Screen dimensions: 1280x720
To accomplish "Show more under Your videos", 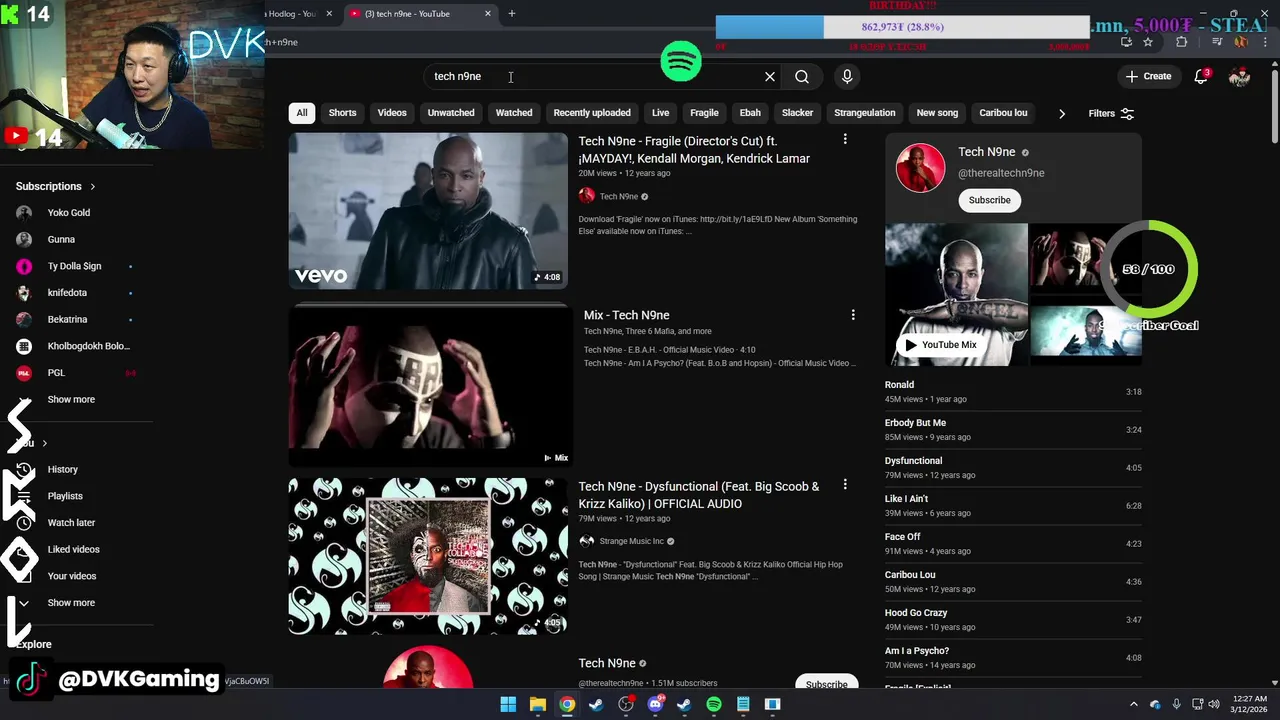I will point(71,603).
